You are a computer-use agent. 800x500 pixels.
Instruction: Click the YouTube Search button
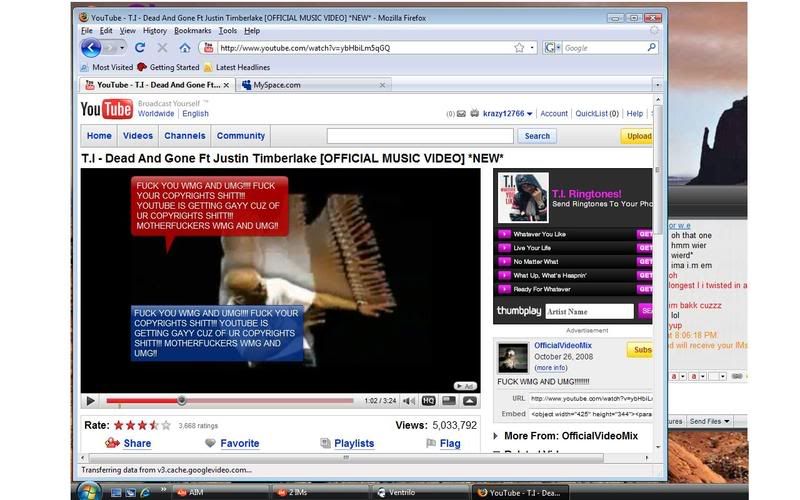tap(537, 136)
